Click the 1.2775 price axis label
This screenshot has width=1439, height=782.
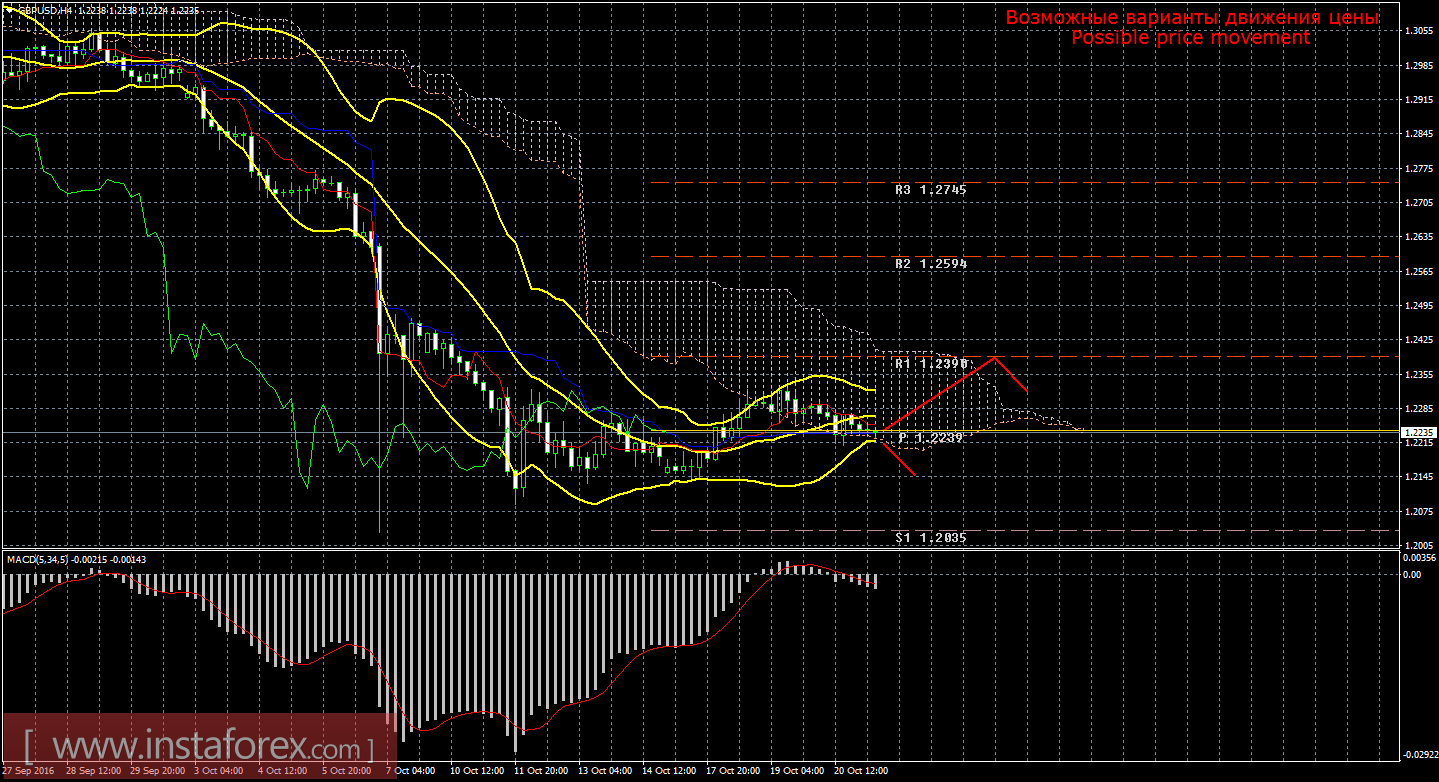click(x=1417, y=168)
